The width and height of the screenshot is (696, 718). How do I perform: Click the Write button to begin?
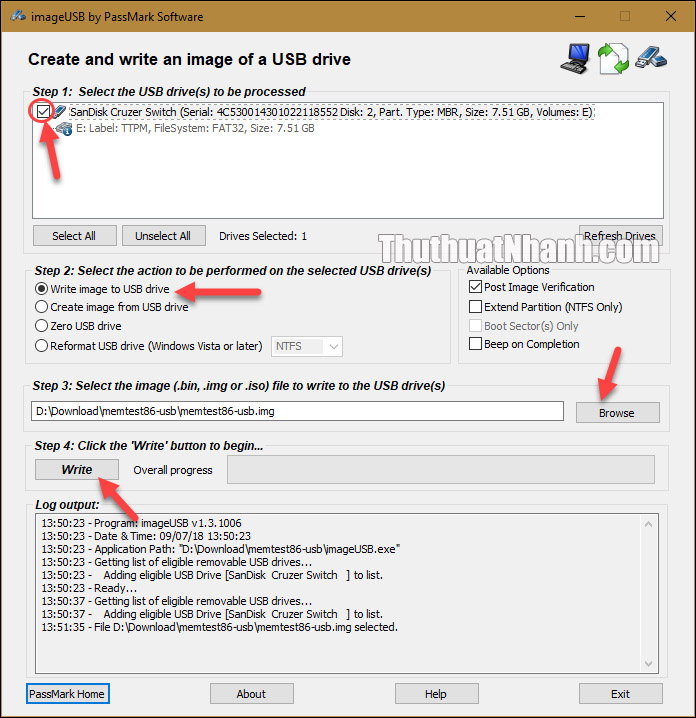click(77, 469)
